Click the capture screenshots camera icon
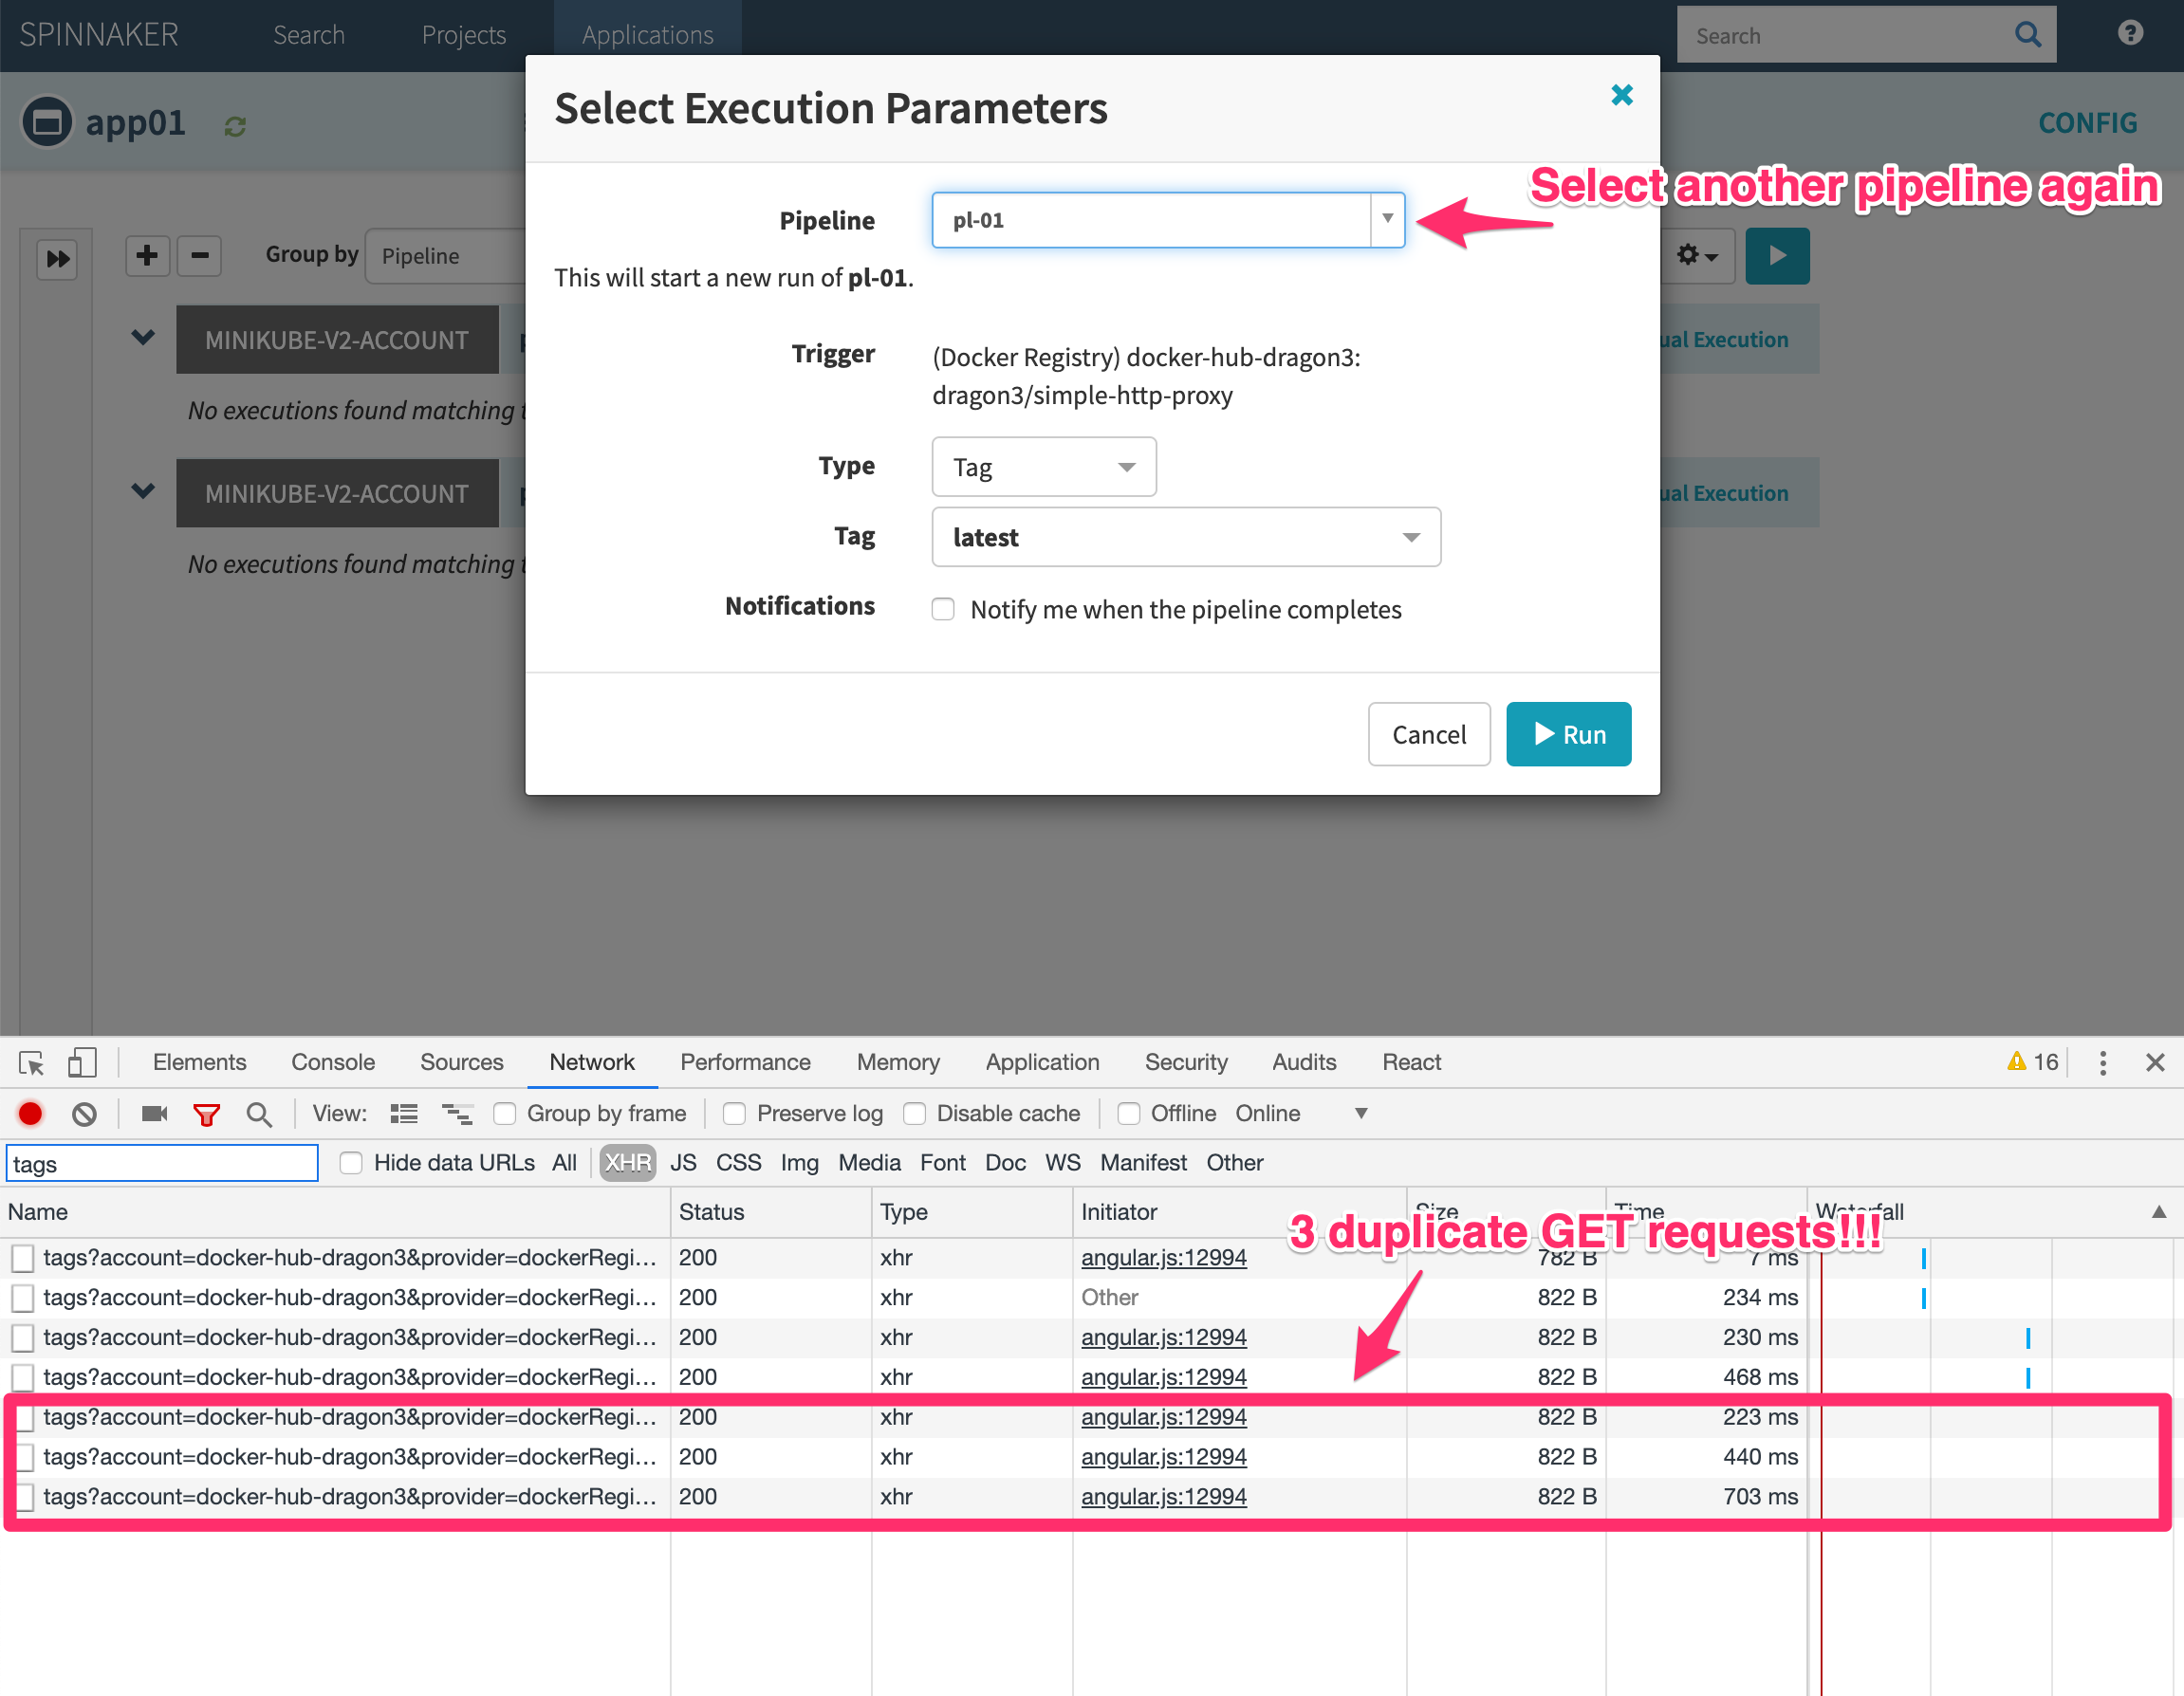The height and width of the screenshot is (1696, 2184). (154, 1113)
